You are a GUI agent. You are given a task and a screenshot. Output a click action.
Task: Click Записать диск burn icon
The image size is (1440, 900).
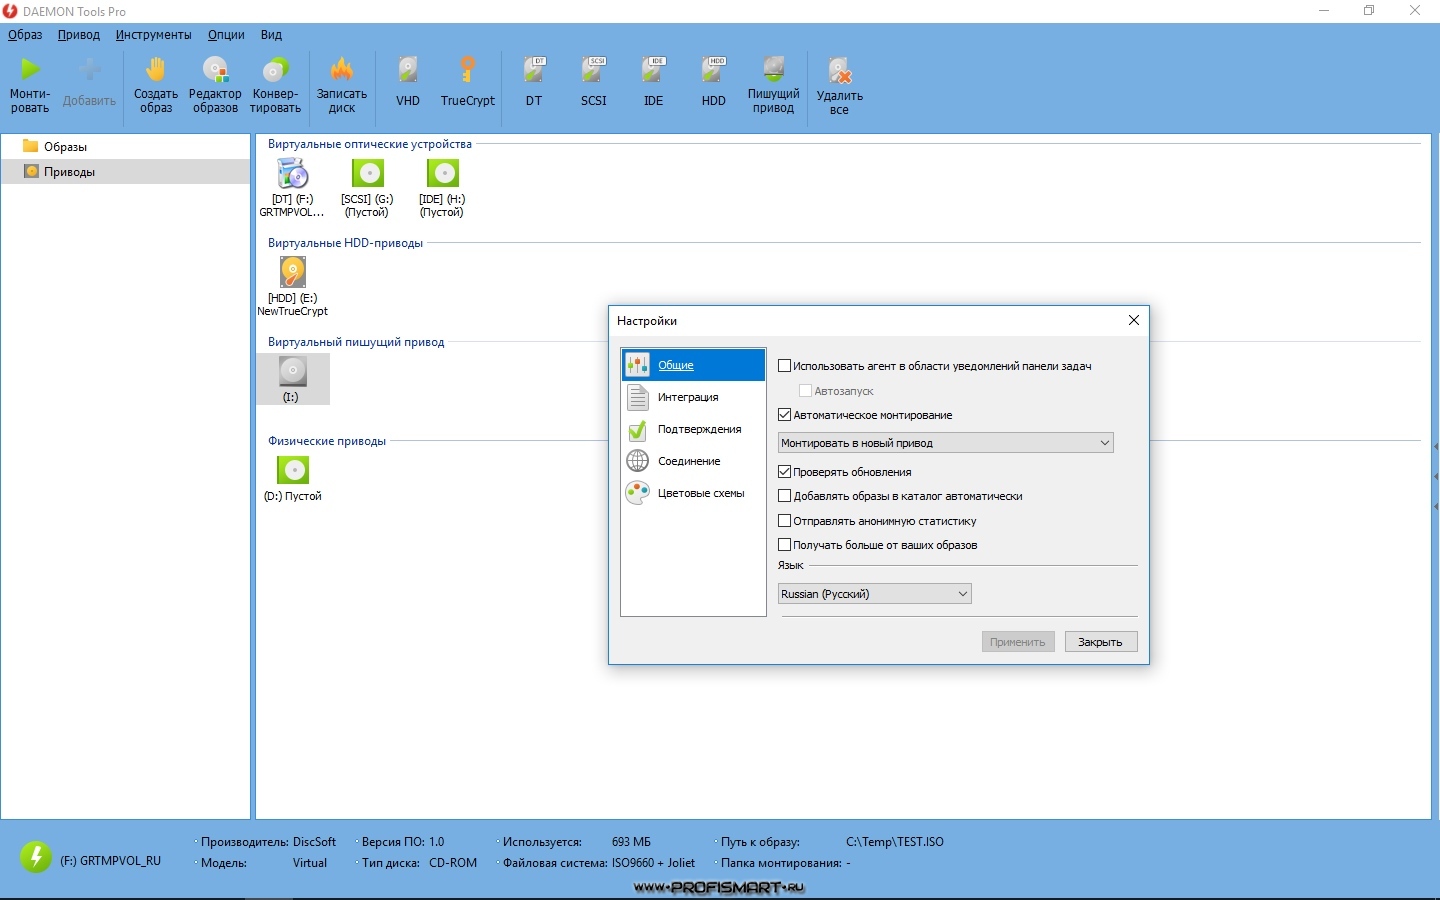tap(342, 84)
